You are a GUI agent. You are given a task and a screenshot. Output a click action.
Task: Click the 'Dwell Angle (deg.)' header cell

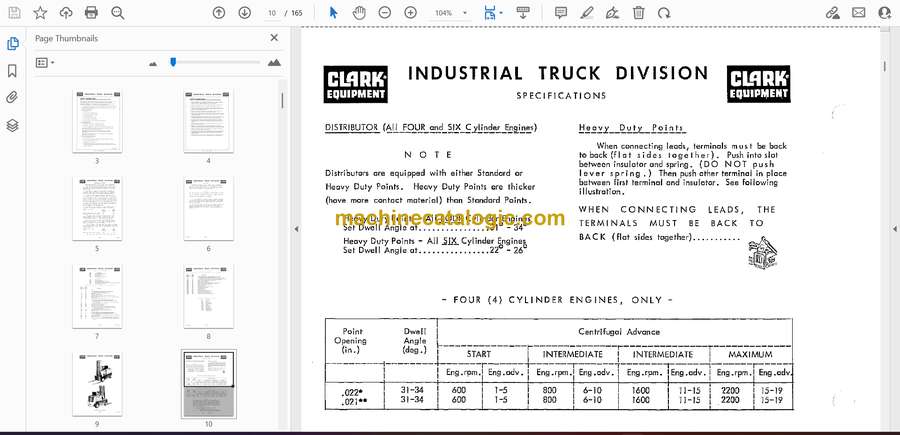(x=414, y=340)
